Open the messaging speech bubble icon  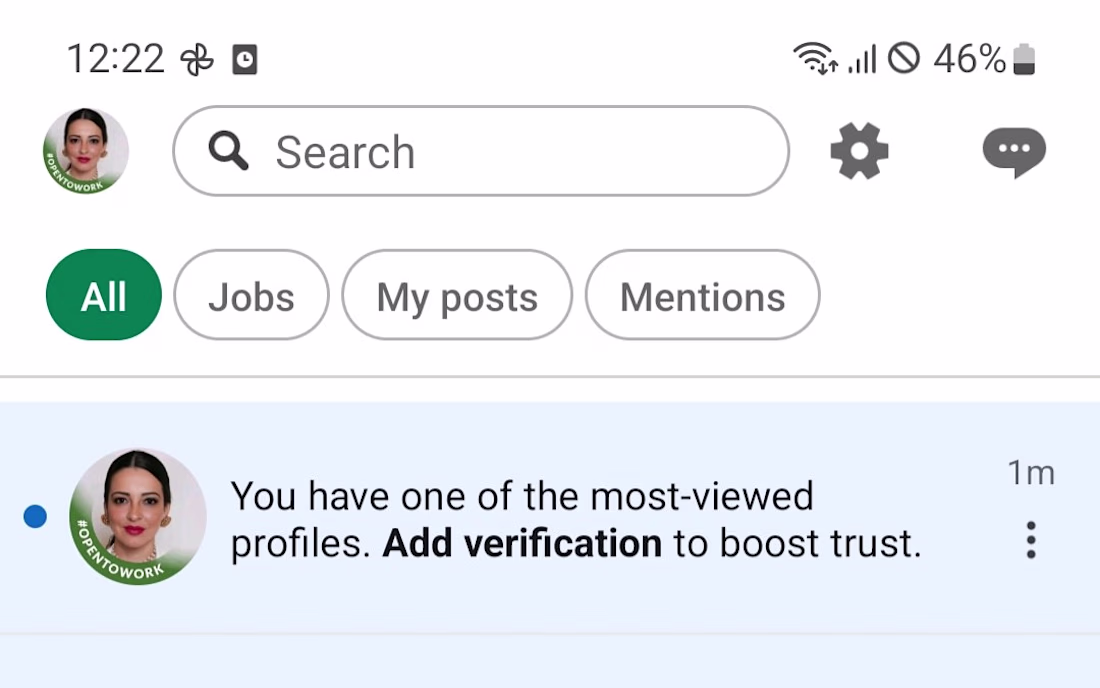pos(1014,153)
